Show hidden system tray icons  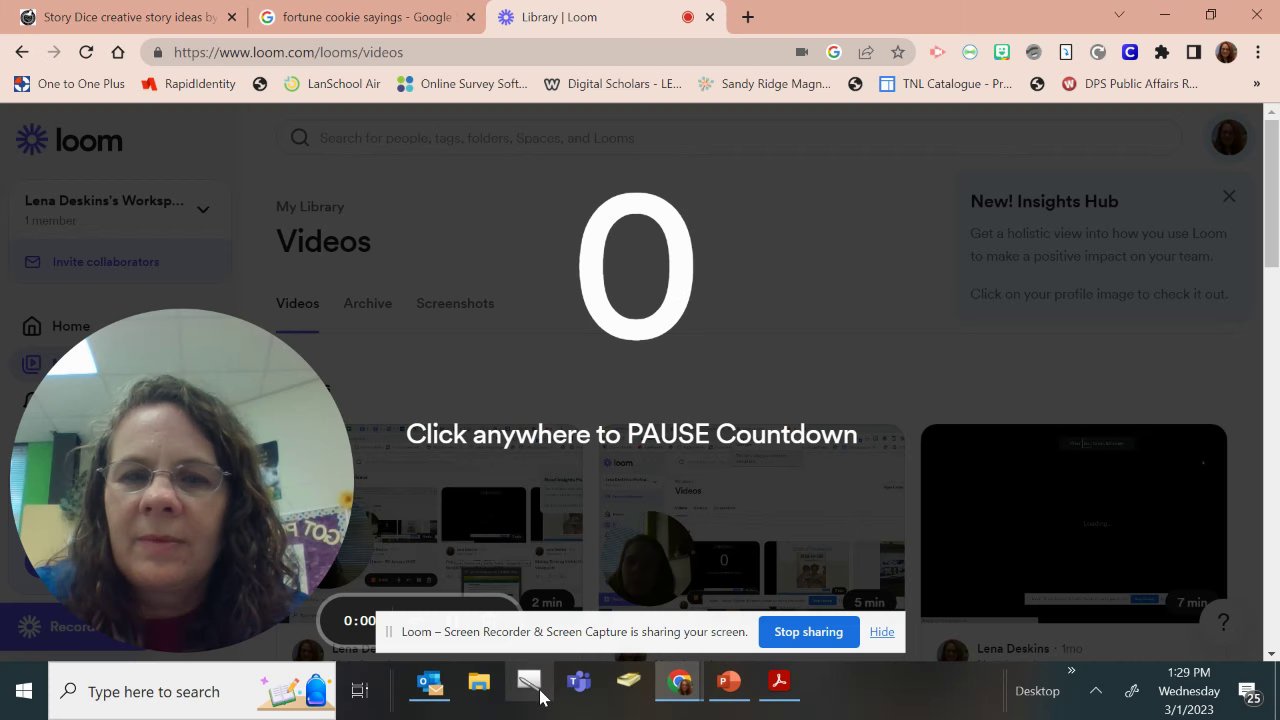tap(1095, 691)
